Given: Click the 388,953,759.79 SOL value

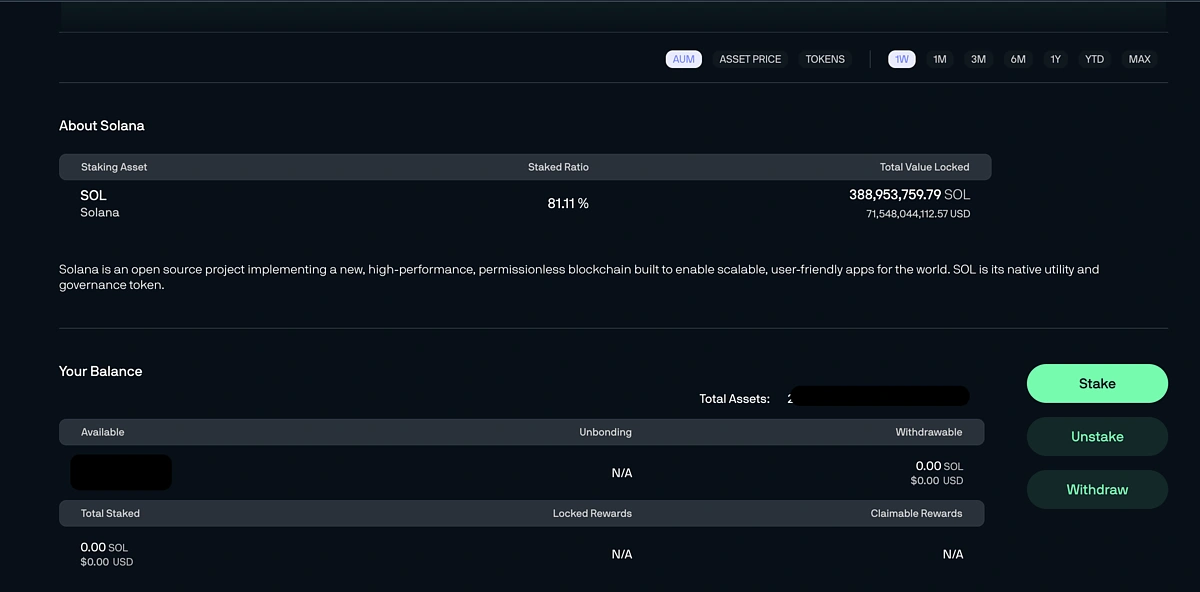Looking at the screenshot, I should 909,195.
